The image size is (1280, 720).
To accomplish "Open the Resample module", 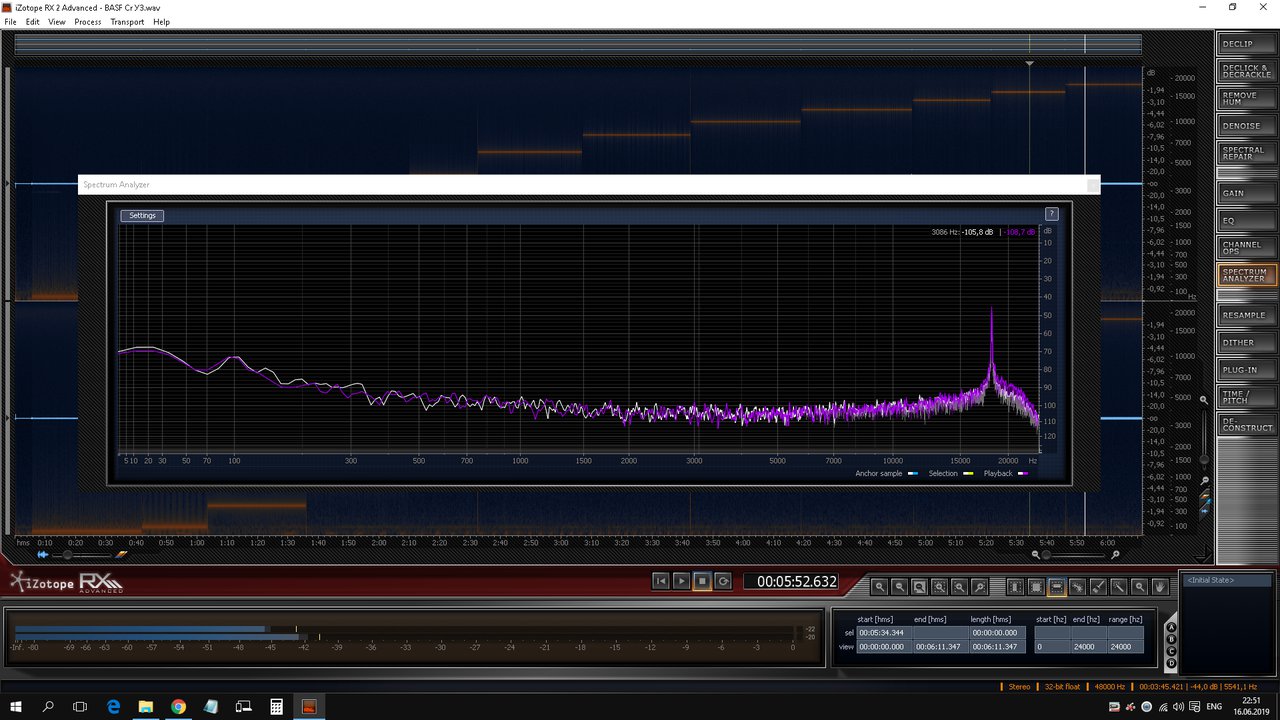I will tap(1245, 315).
